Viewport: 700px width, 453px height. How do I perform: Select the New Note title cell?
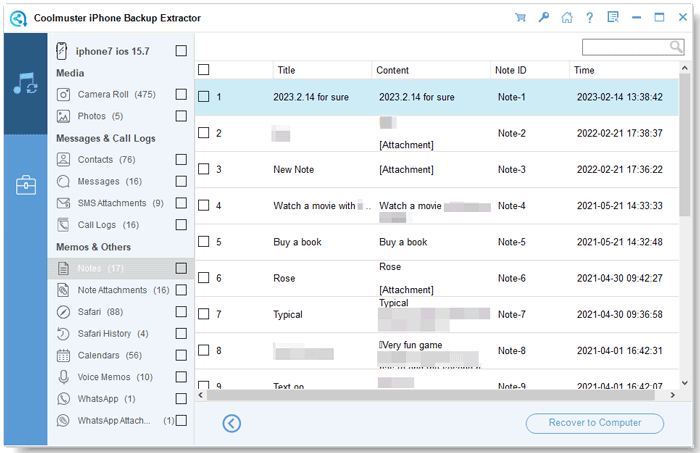[x=293, y=170]
